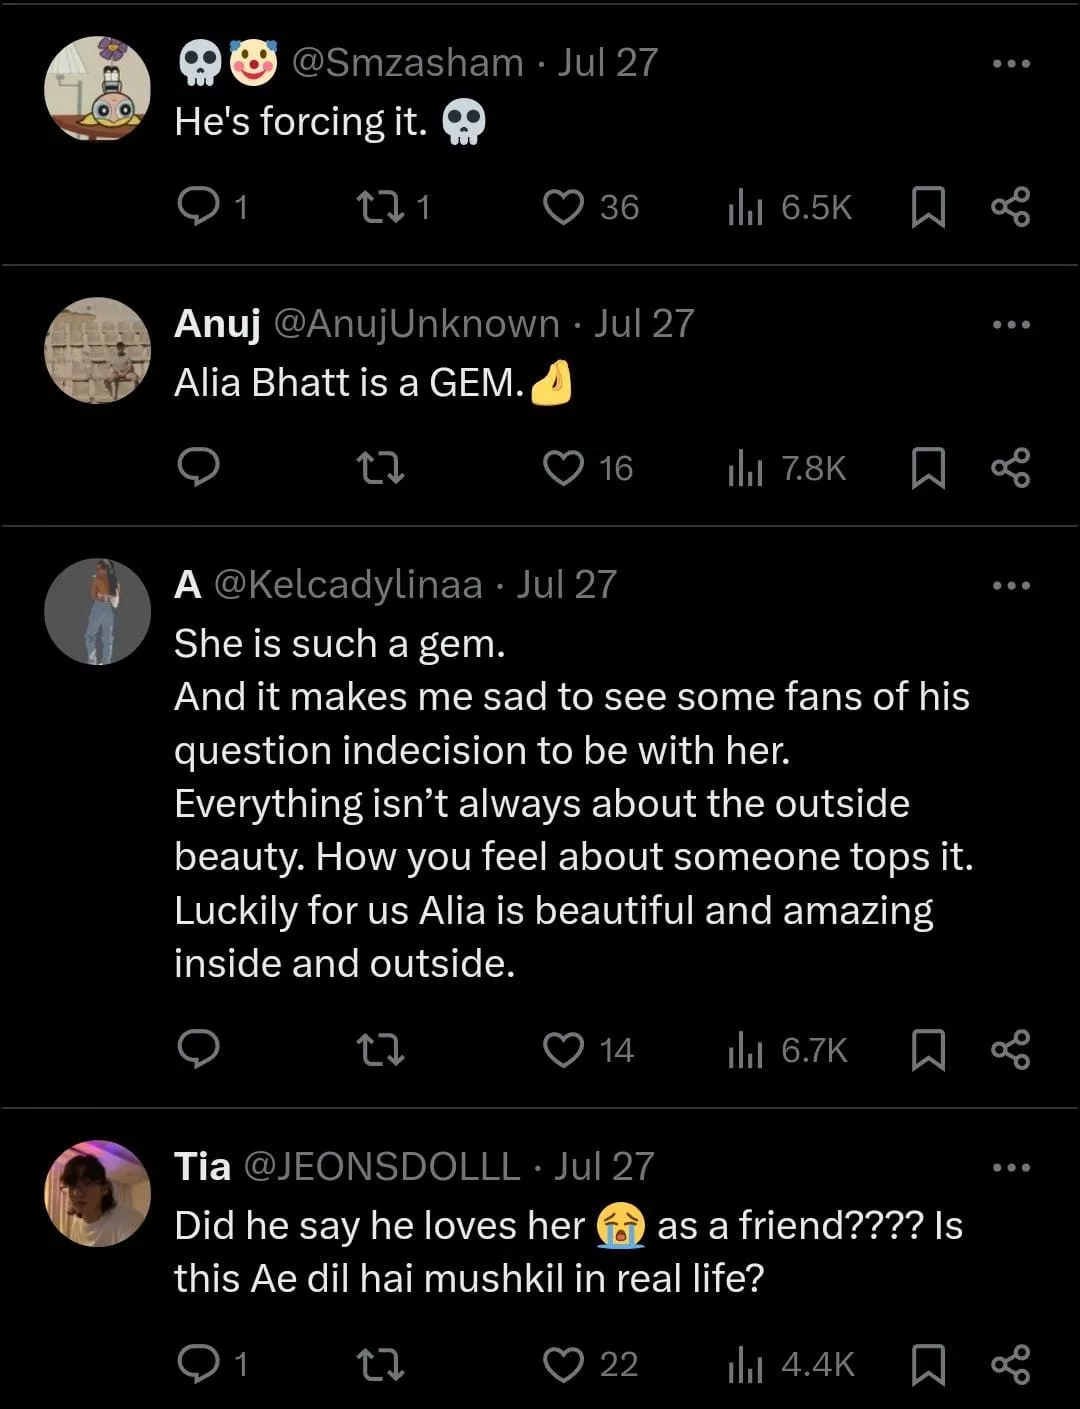Image resolution: width=1080 pixels, height=1409 pixels.
Task: Retweet the "He's forcing it" tweet
Action: point(380,207)
